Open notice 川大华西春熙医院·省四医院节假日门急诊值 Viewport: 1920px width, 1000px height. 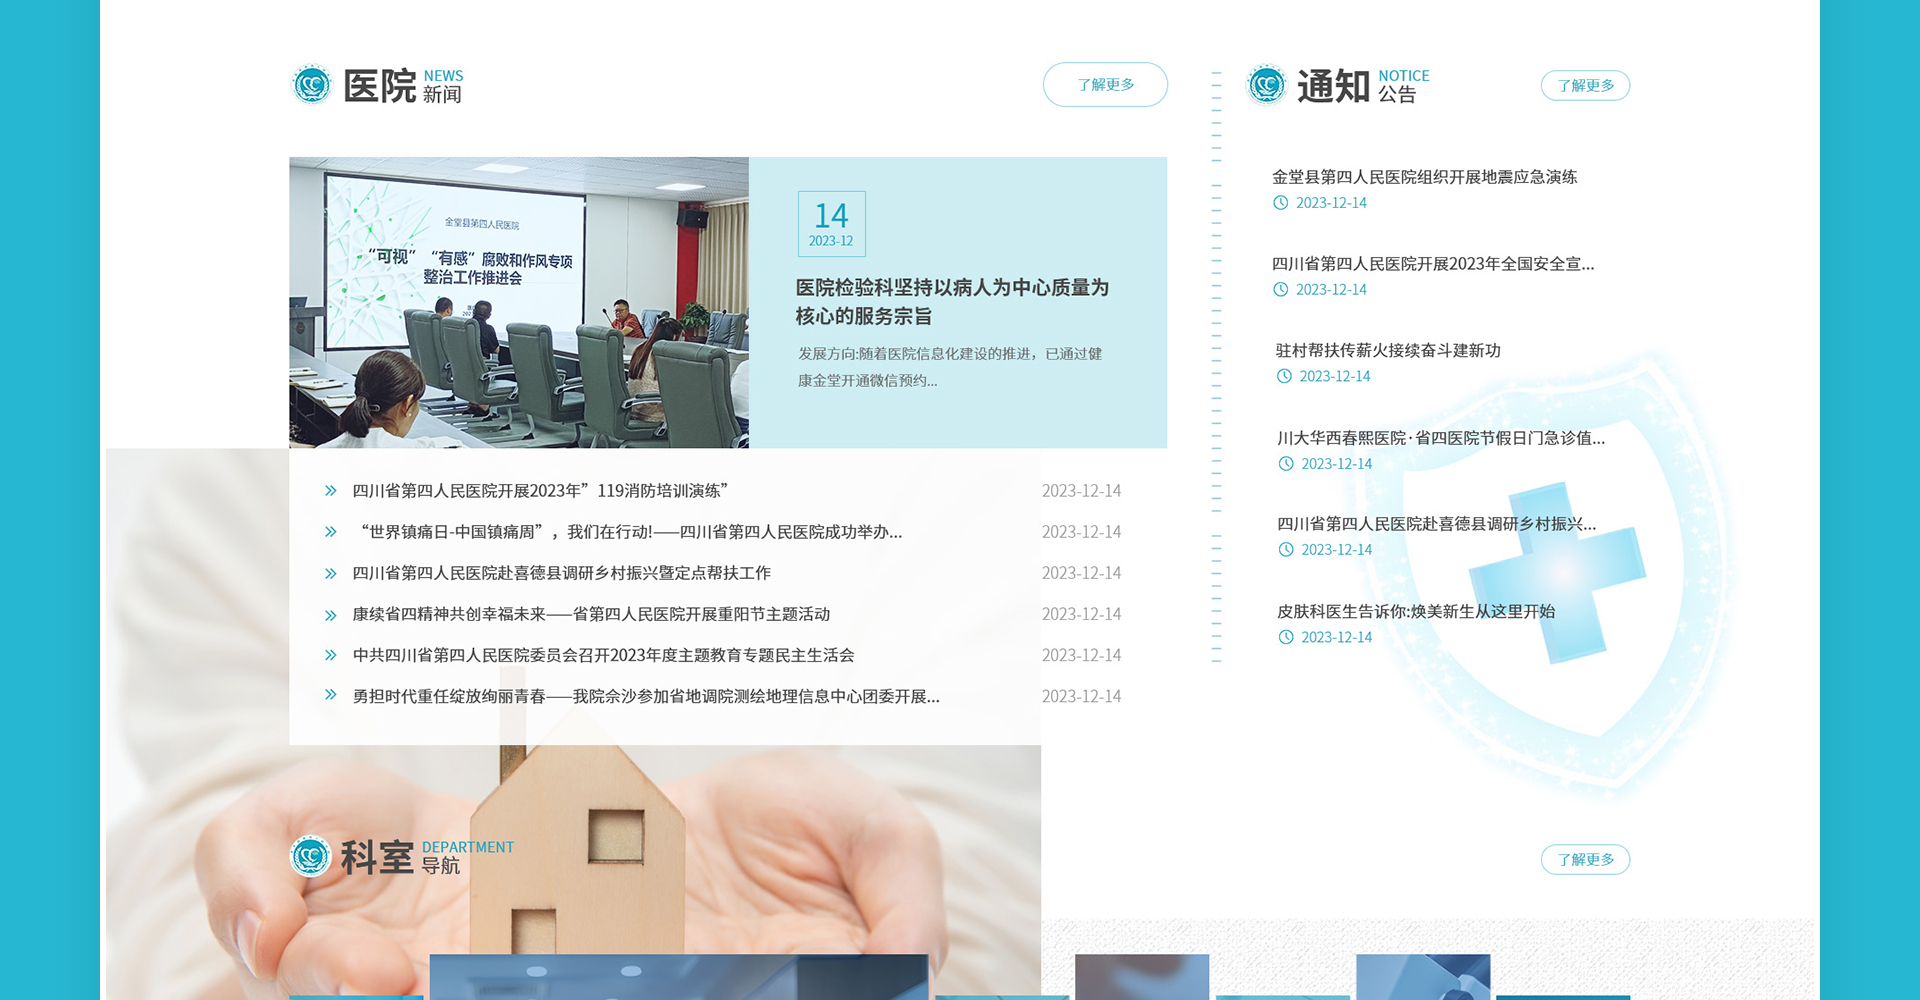pos(1440,438)
